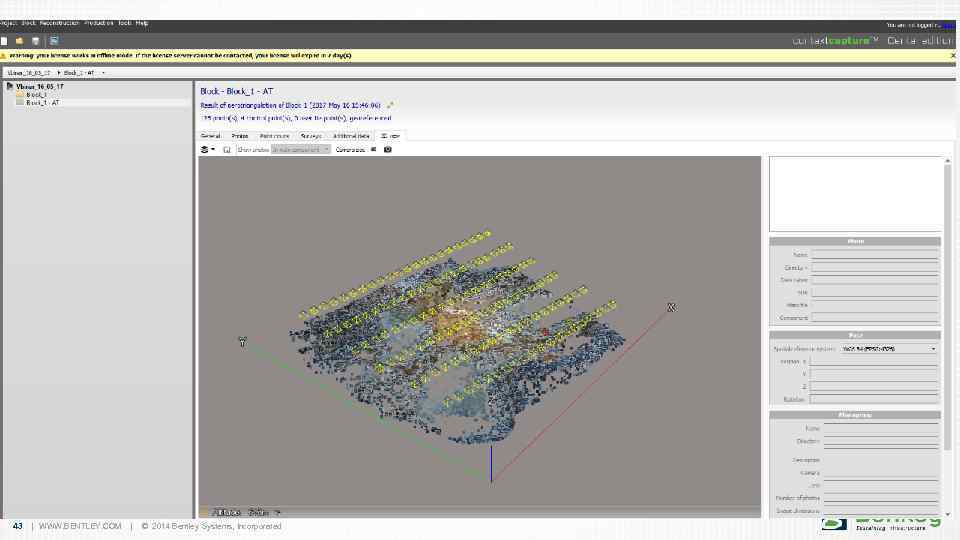This screenshot has height=540, width=960.
Task: Click the scrollbar up arrow in properties panel
Action: tap(948, 160)
